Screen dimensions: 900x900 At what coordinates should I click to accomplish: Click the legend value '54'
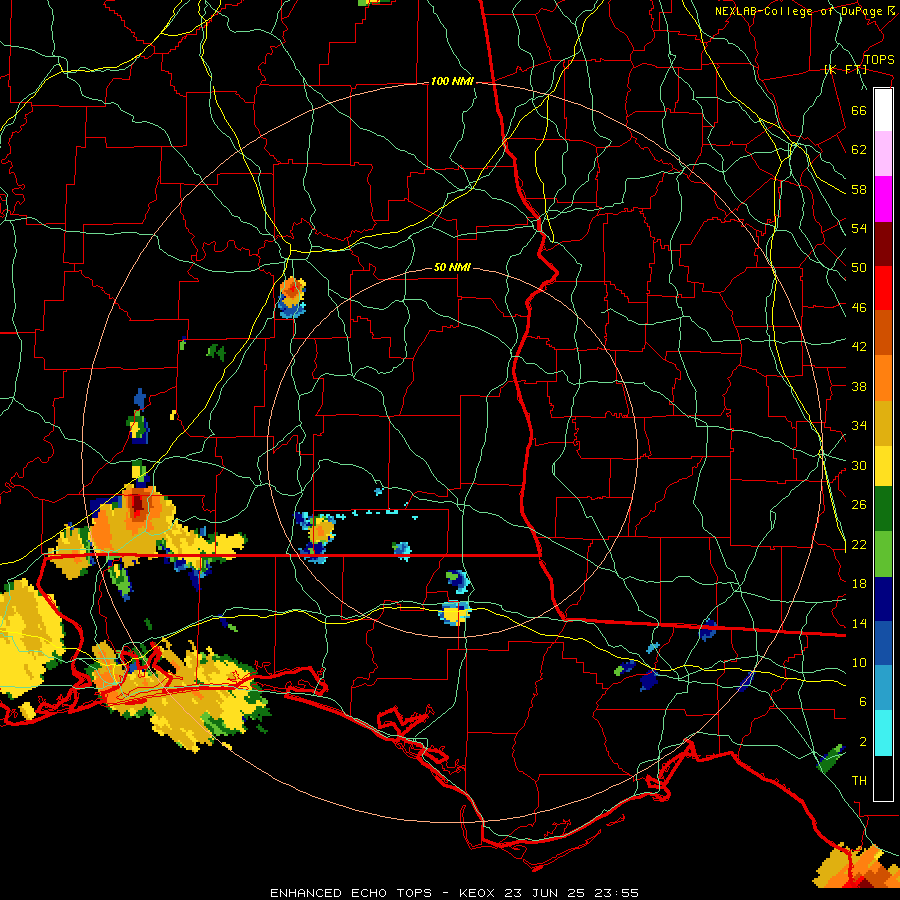click(x=859, y=228)
